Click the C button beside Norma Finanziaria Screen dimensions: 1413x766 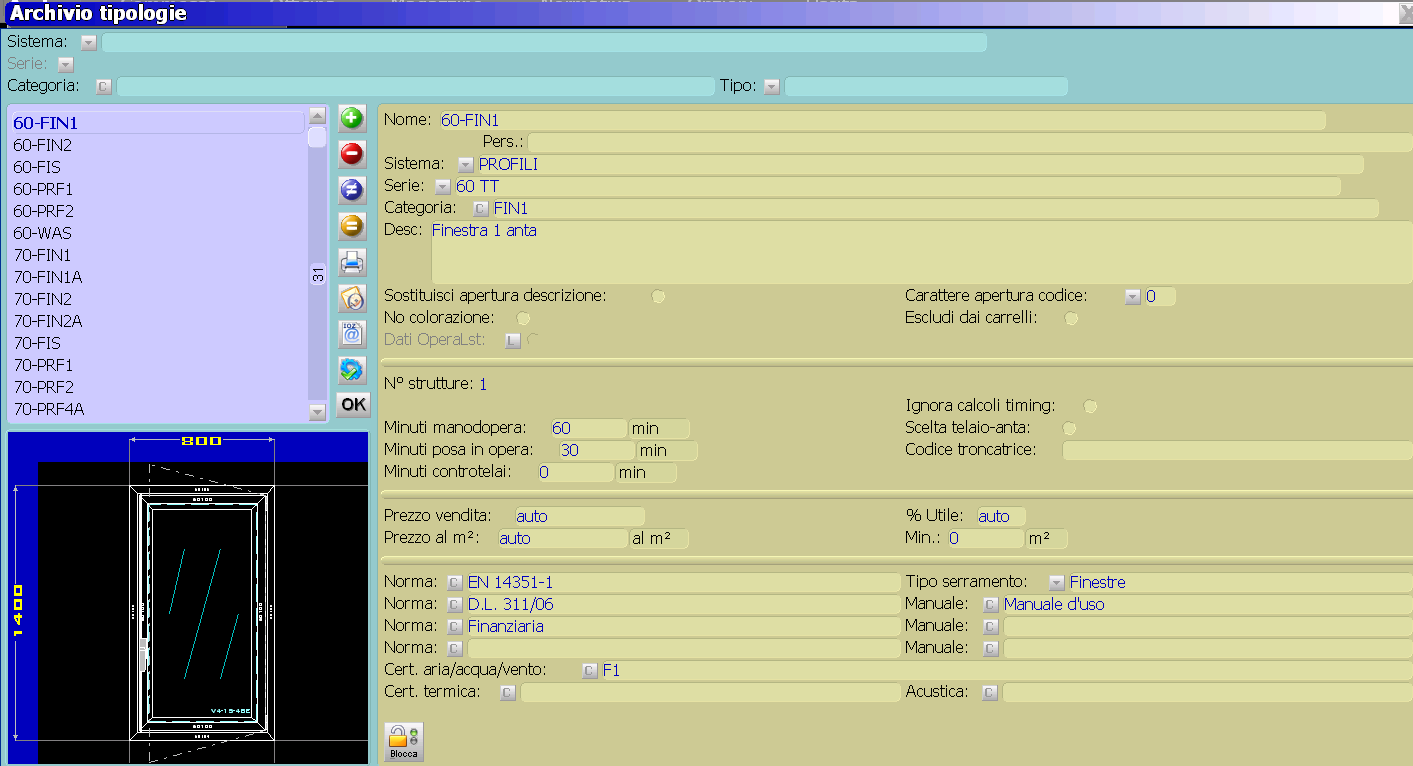[454, 627]
